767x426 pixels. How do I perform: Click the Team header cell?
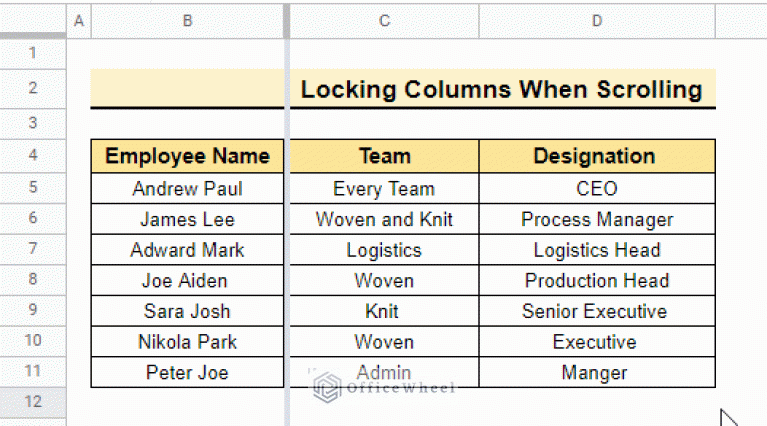tap(384, 156)
